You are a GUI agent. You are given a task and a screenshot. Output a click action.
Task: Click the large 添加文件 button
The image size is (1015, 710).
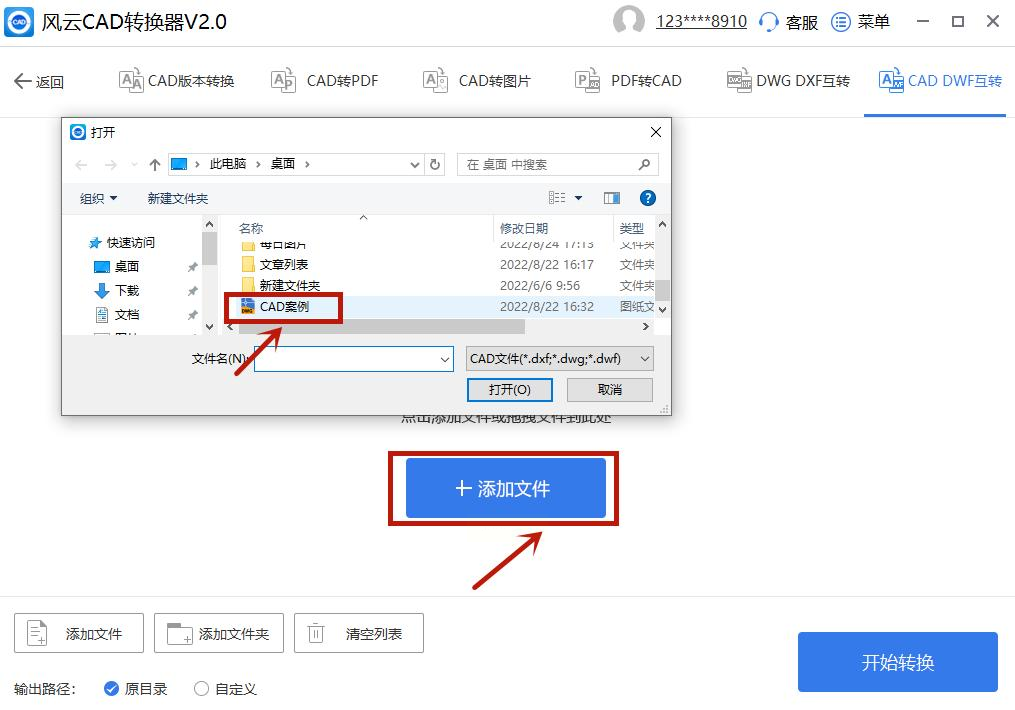(506, 488)
